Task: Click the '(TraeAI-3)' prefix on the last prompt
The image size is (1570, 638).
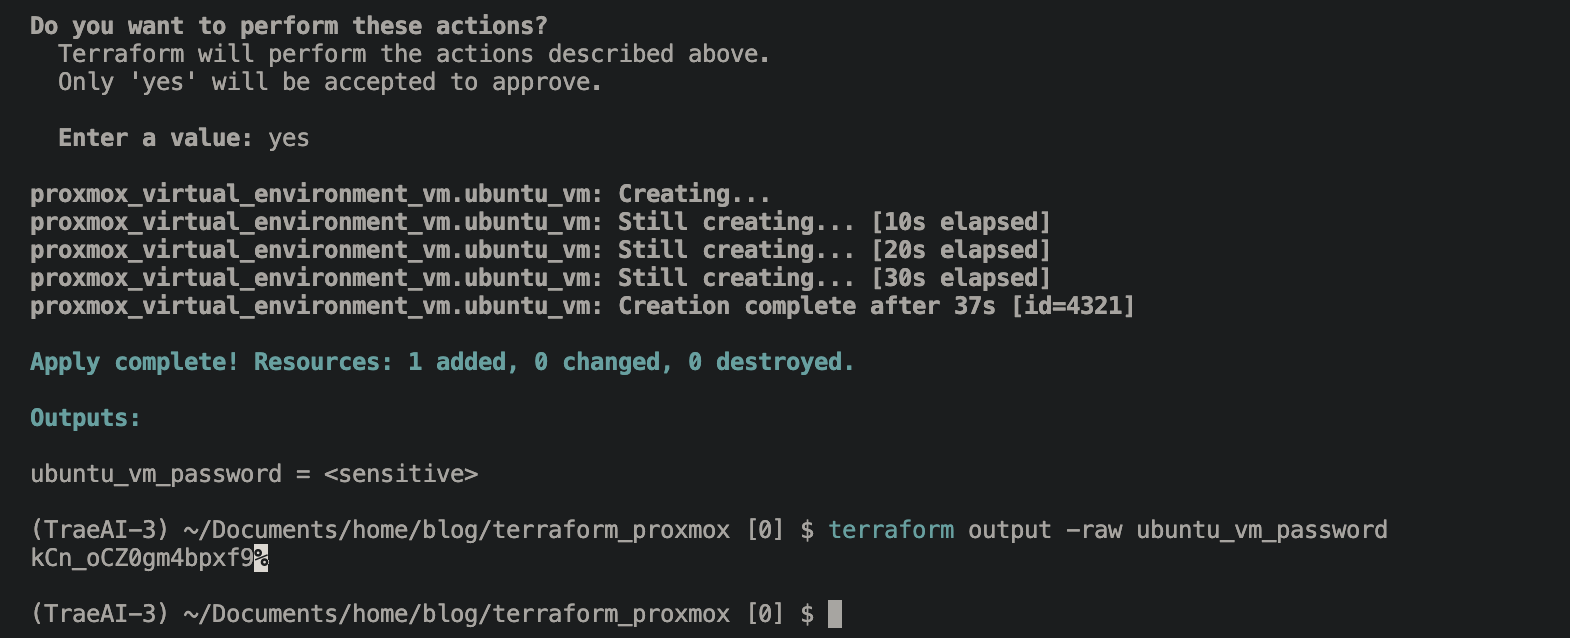Action: tap(100, 613)
